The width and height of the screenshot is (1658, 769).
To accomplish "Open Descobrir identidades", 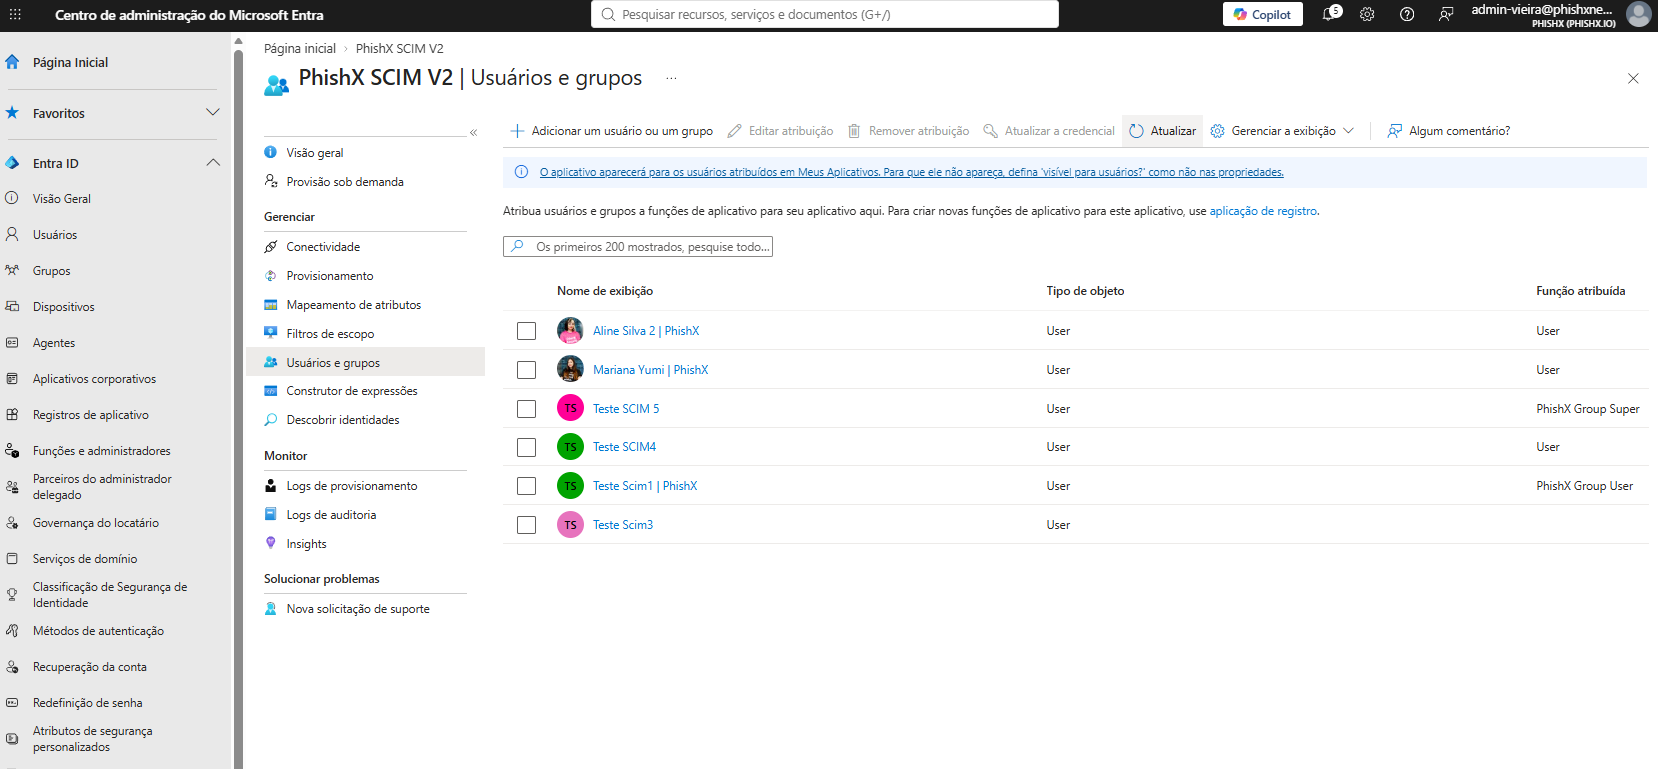I will 343,419.
